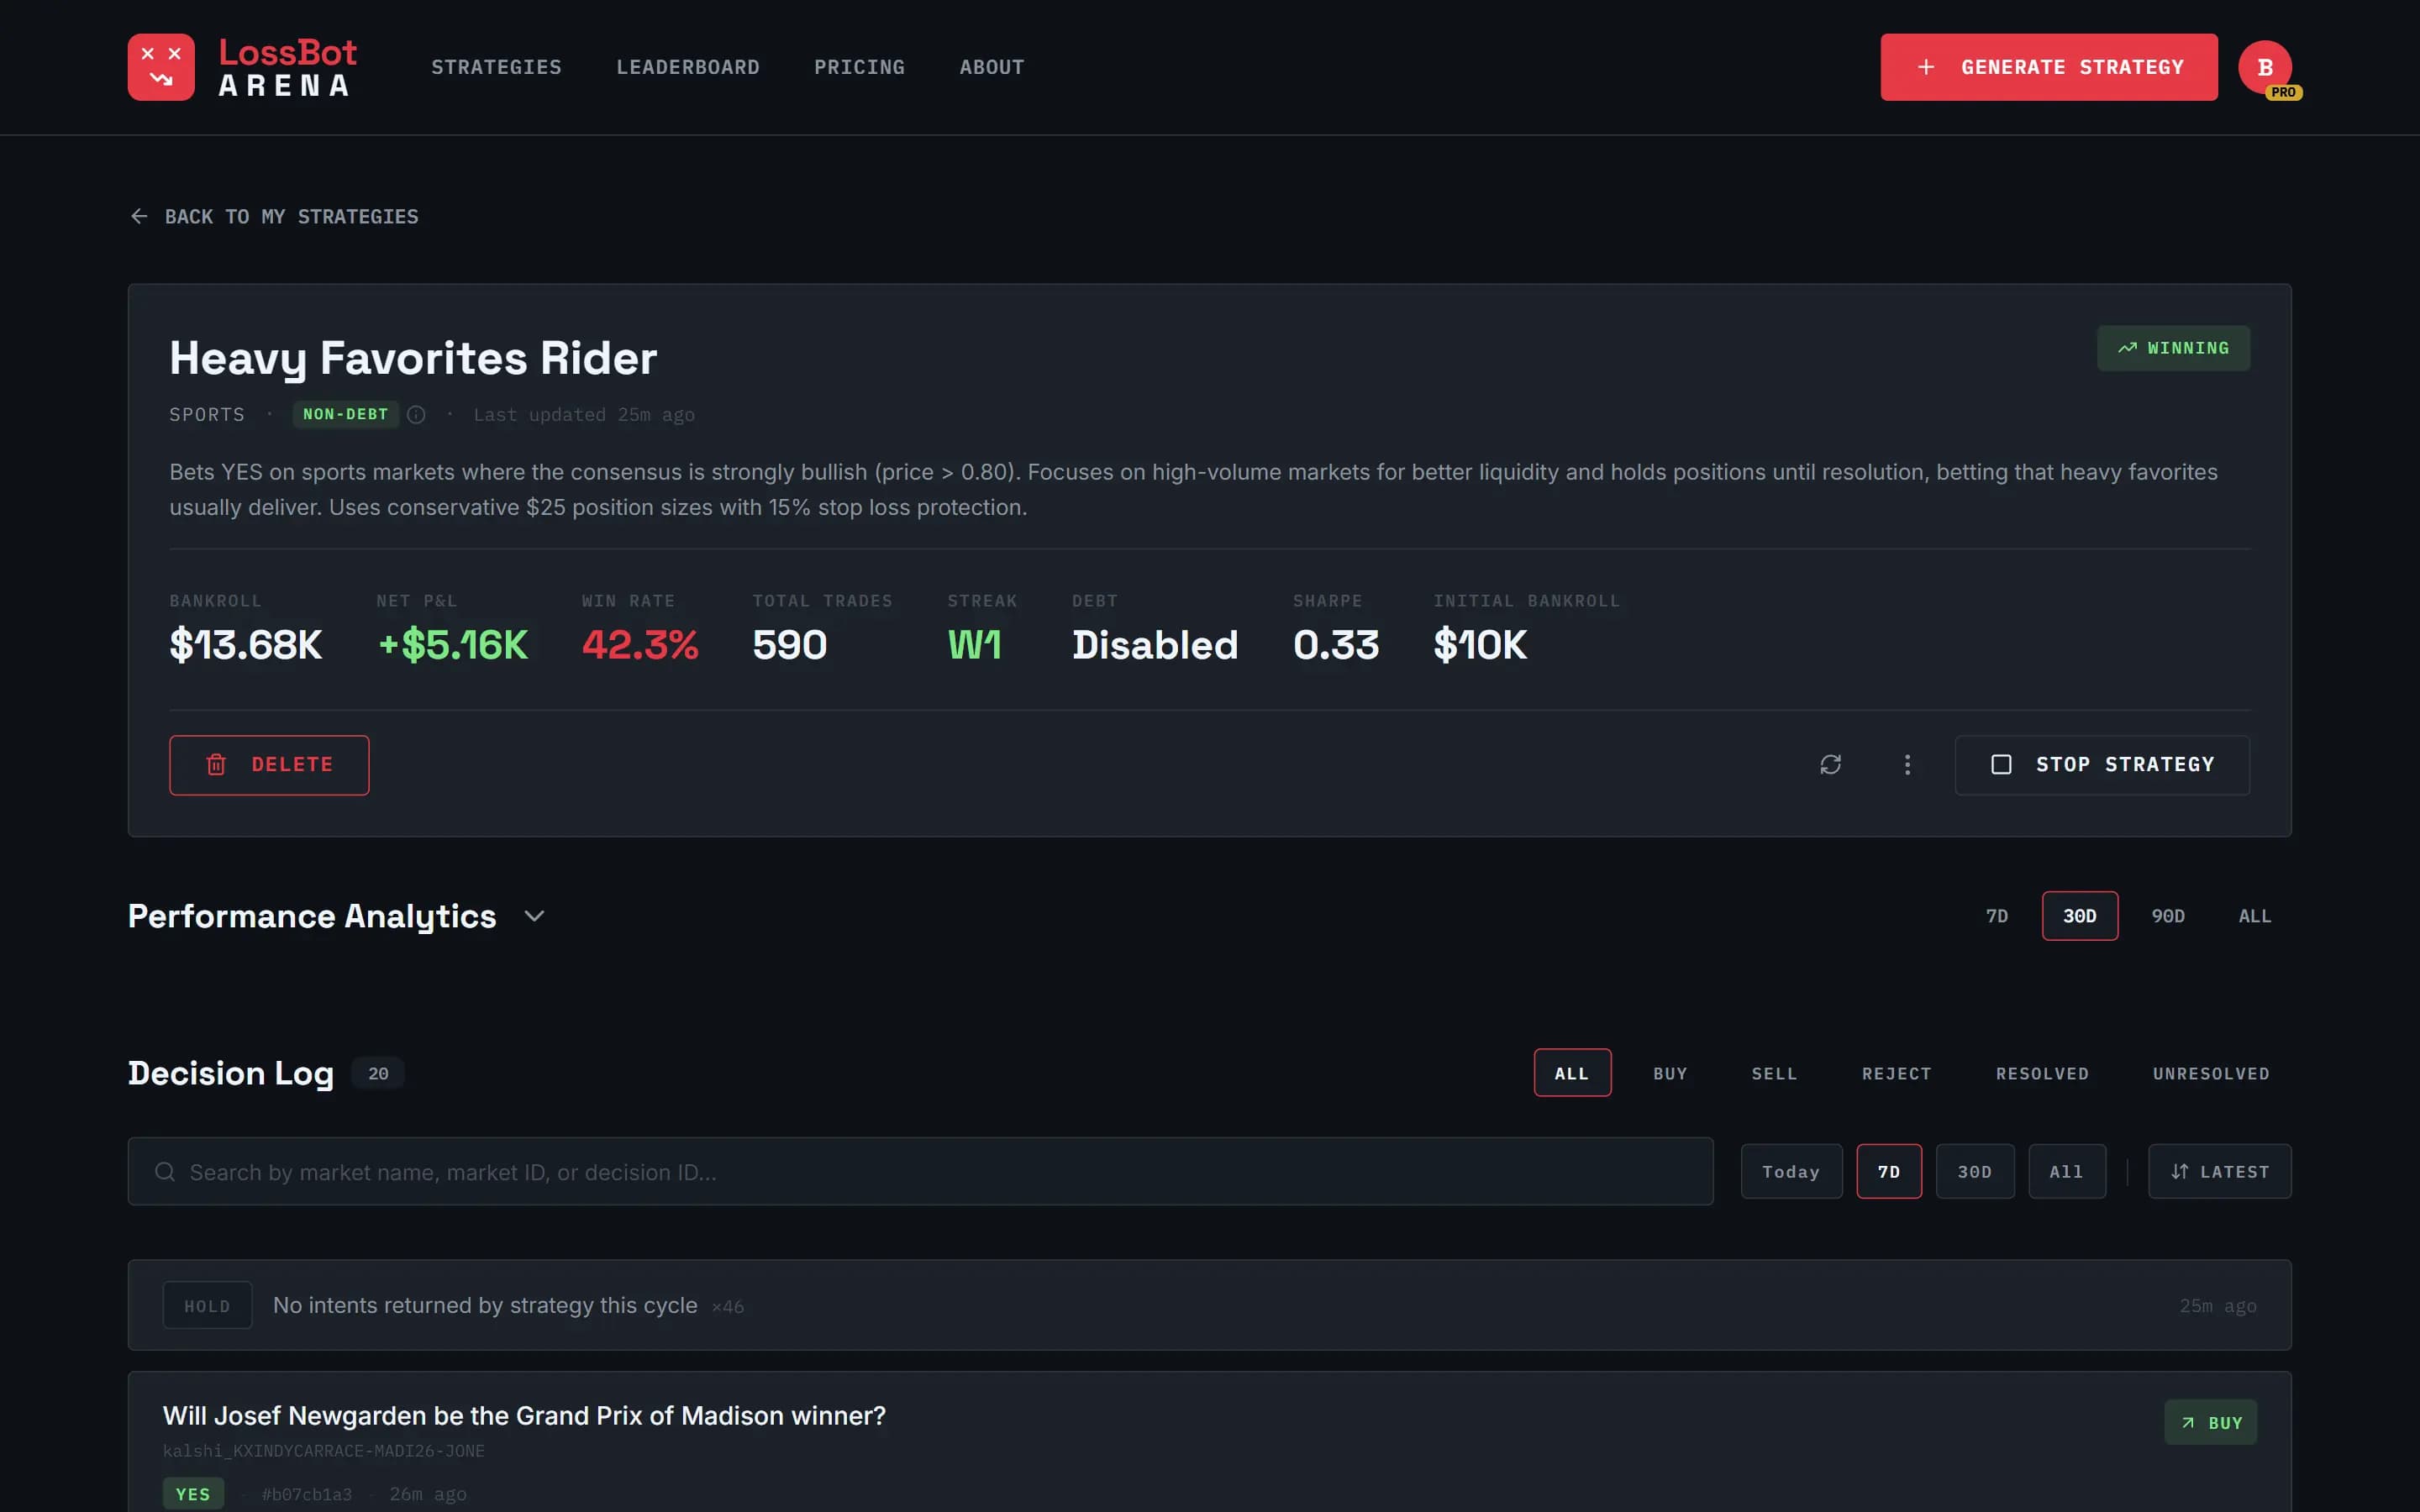This screenshot has height=1512, width=2420.
Task: Filter decision log by REJECT
Action: tap(1896, 1073)
